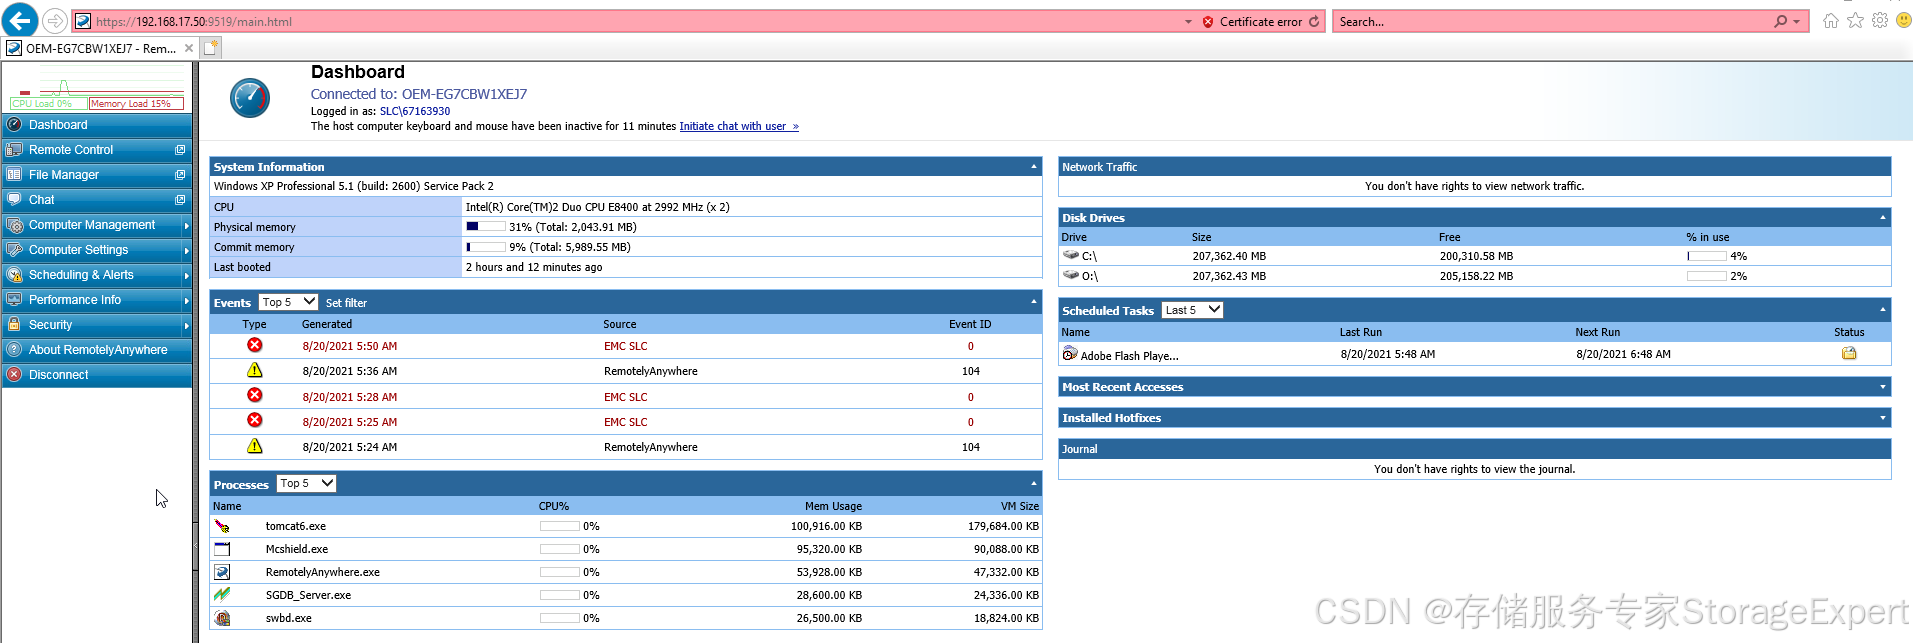
Task: Collapse the Processes panel
Action: pos(1034,483)
